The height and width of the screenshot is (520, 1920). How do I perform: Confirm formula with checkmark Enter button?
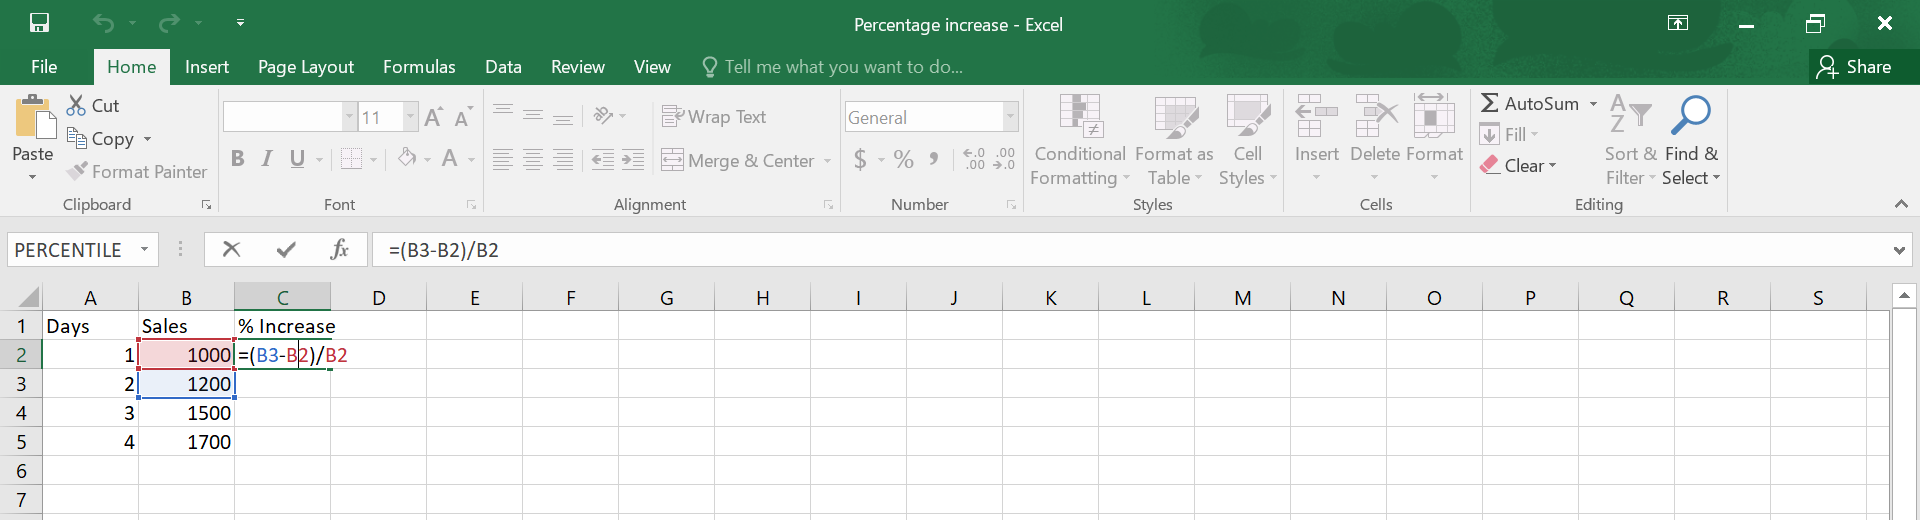click(x=286, y=249)
